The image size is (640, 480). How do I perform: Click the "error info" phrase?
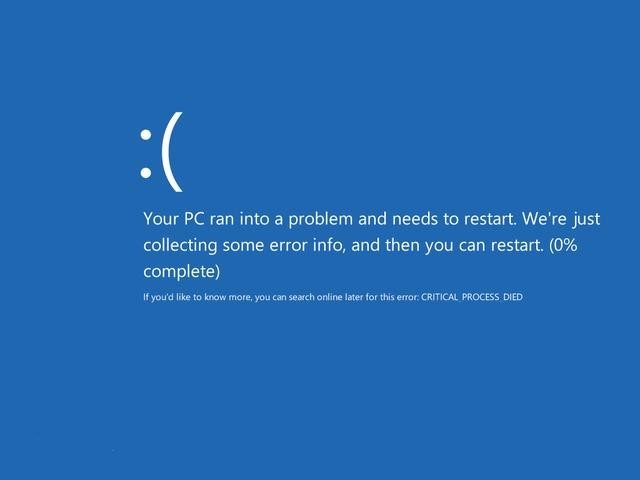coord(305,245)
